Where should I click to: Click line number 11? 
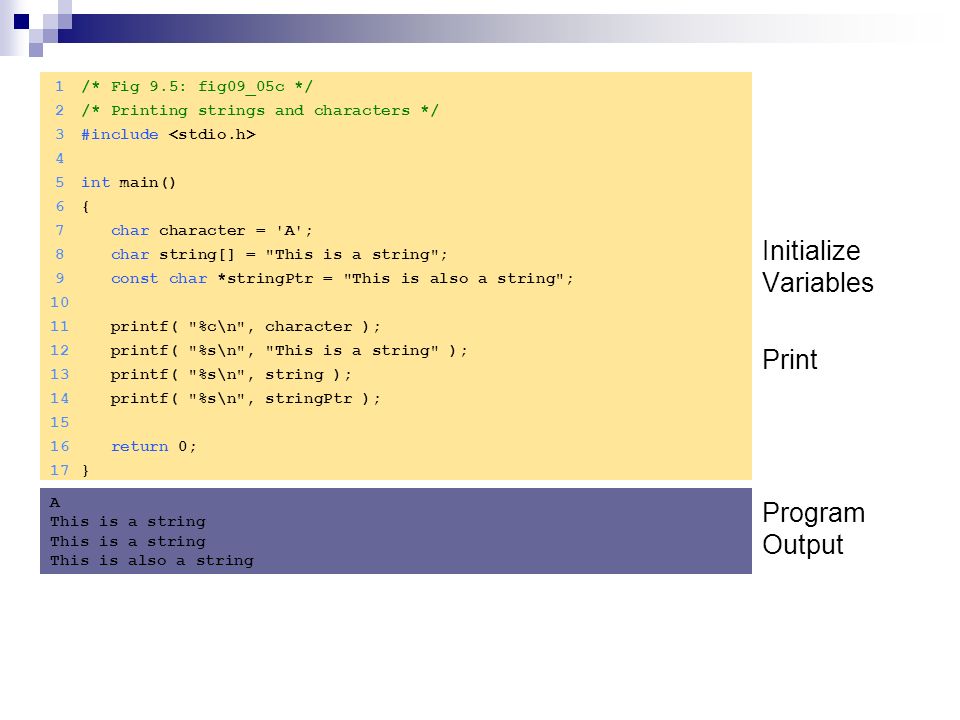(x=59, y=326)
